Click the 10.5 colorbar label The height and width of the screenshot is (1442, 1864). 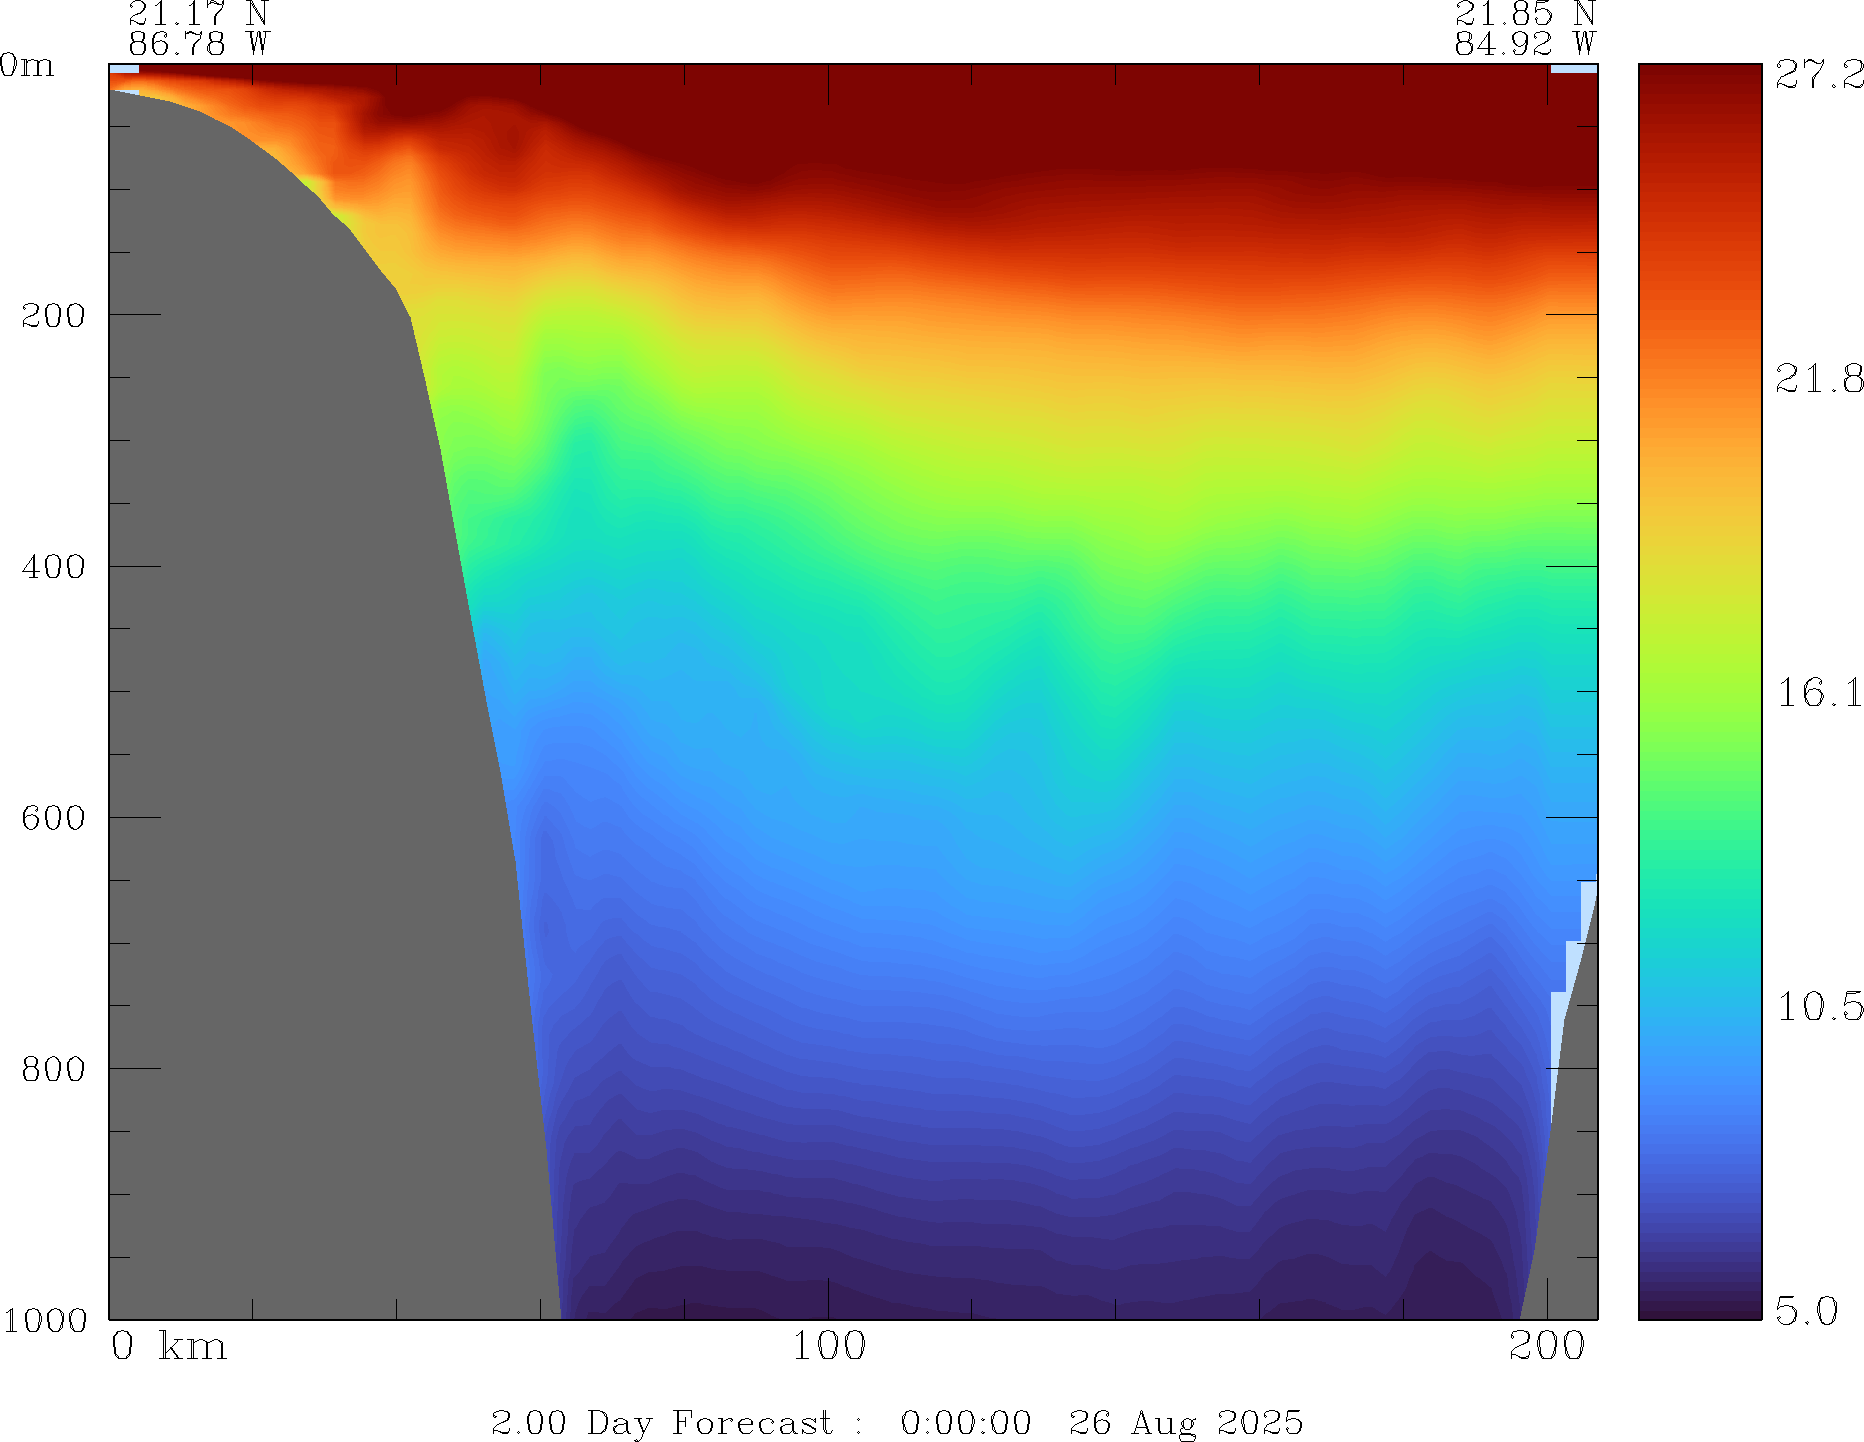click(x=1818, y=1006)
